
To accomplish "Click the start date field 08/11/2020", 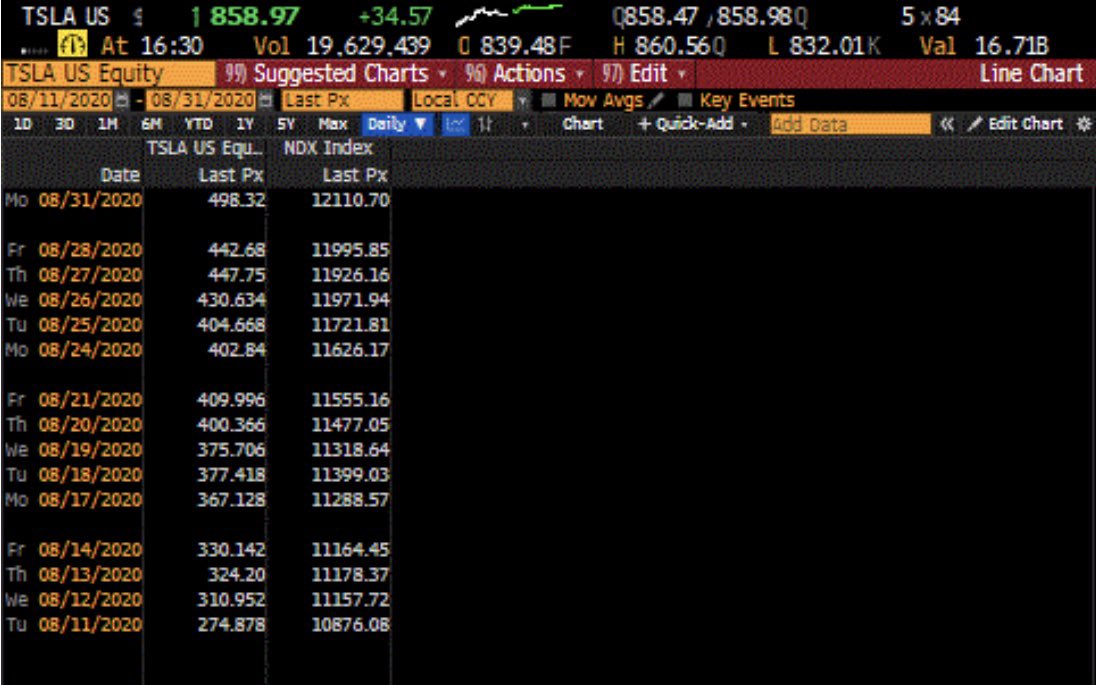I will click(59, 101).
